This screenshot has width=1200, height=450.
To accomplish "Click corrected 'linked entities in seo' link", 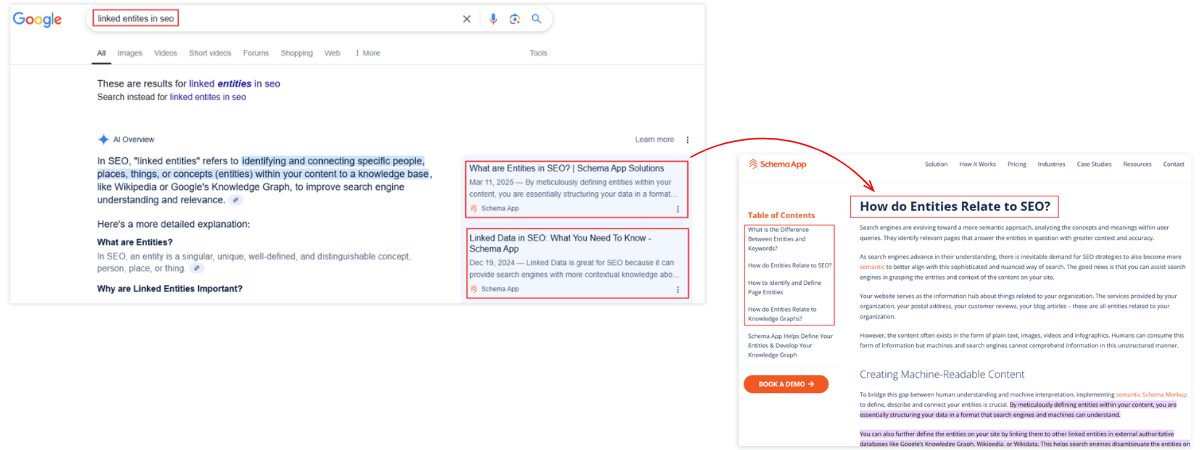I will pyautogui.click(x=234, y=84).
